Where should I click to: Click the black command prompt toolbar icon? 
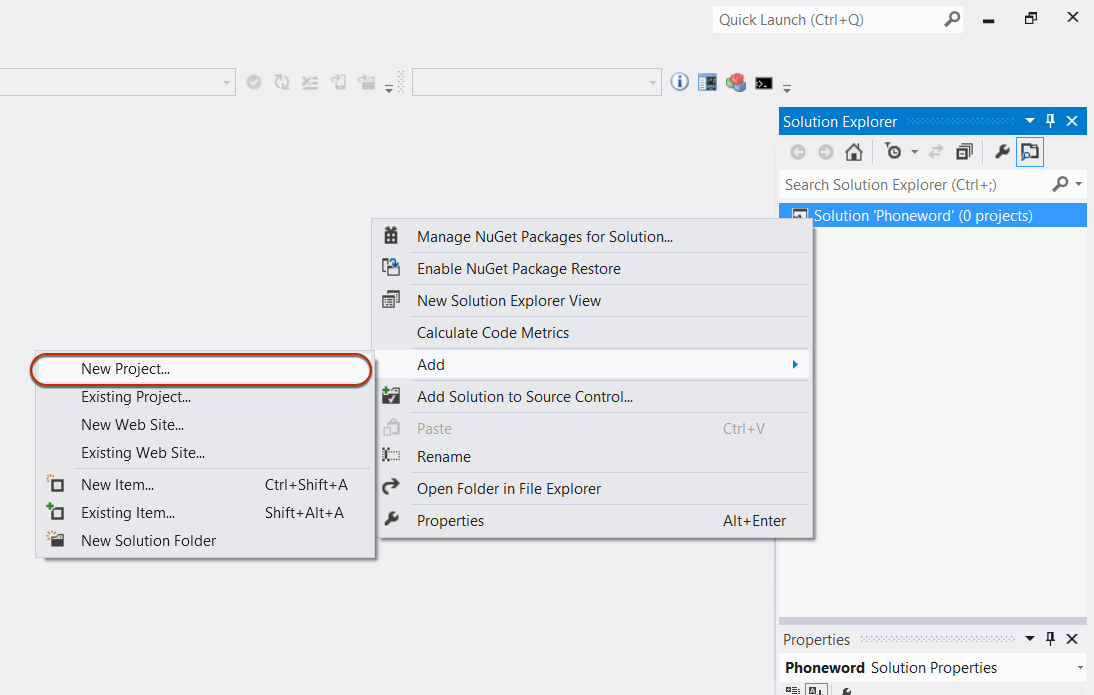(764, 83)
